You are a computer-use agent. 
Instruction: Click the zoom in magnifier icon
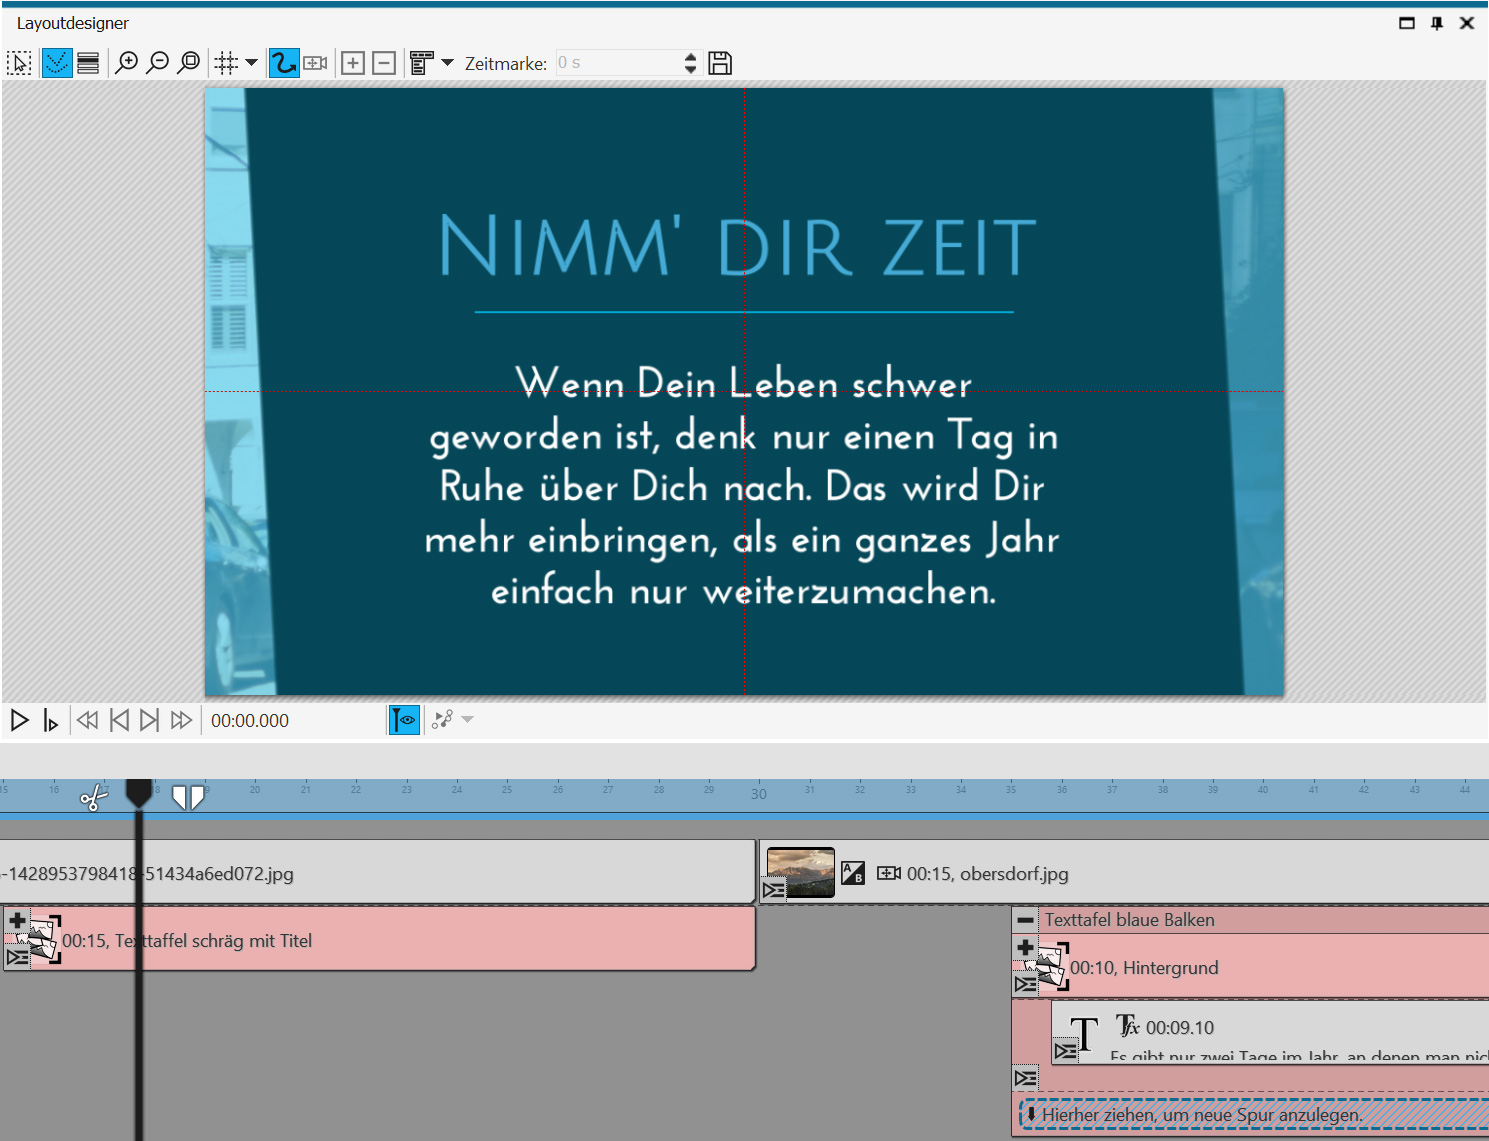(x=127, y=63)
